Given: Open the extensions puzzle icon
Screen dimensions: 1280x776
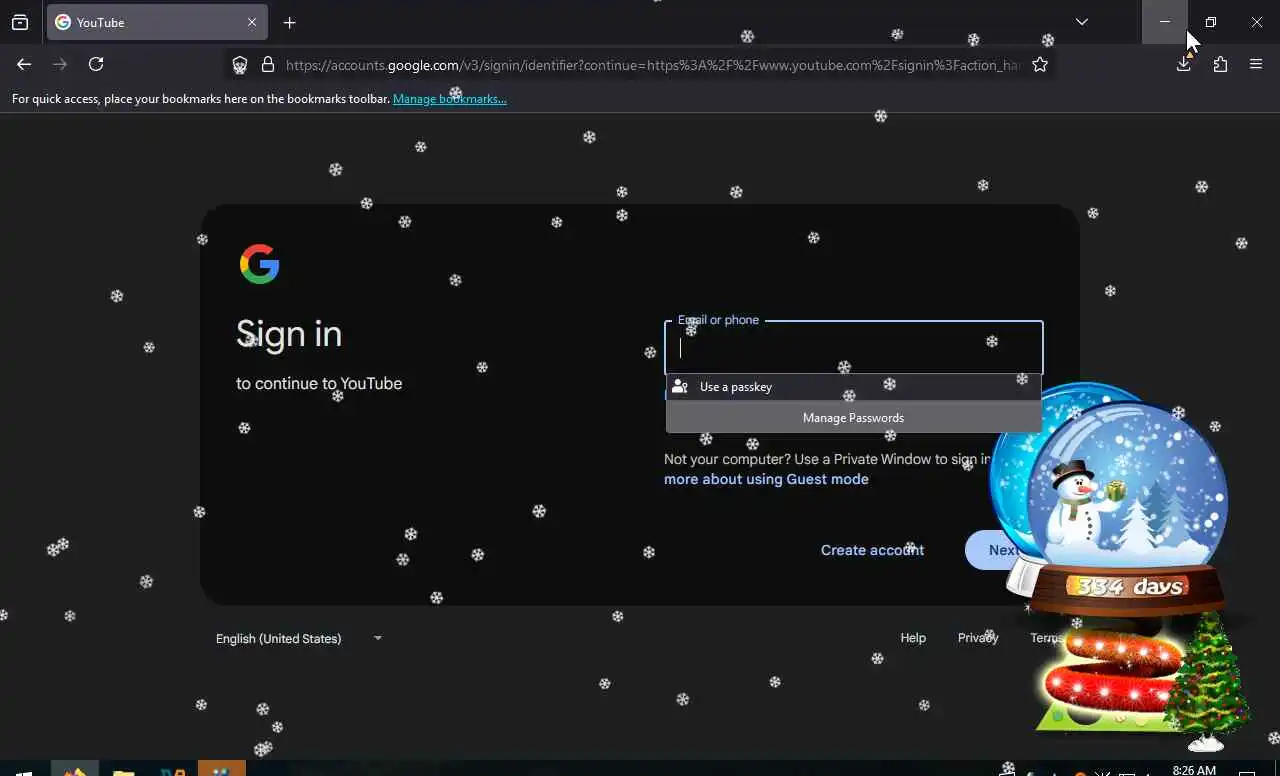Looking at the screenshot, I should [1220, 64].
